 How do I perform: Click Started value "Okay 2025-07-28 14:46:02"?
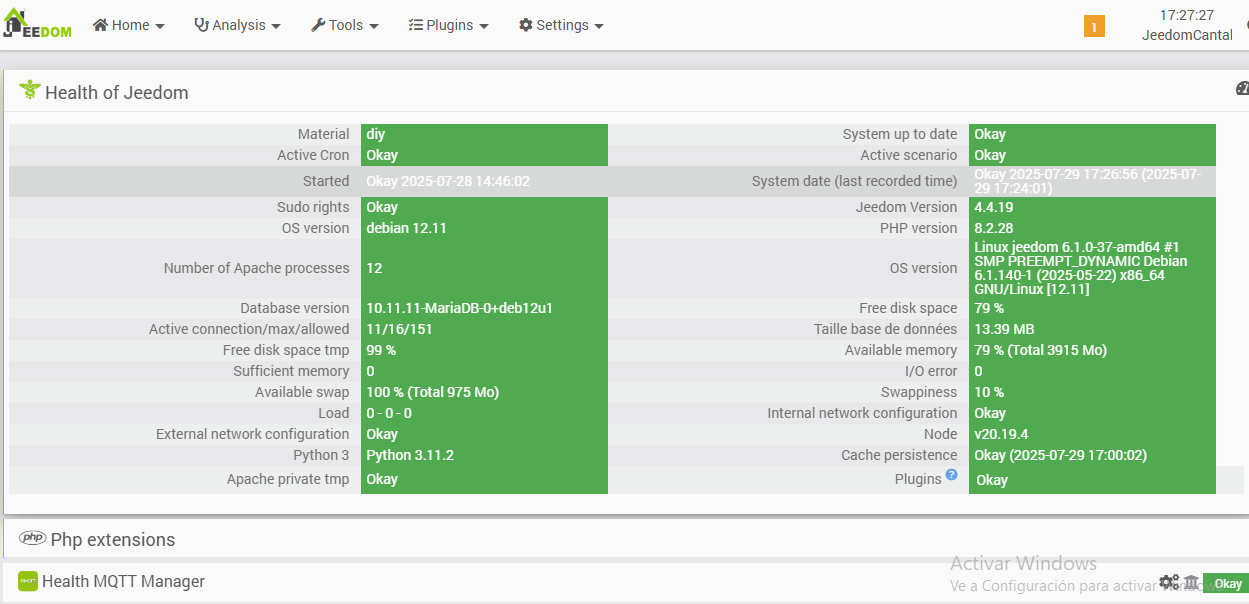point(448,181)
